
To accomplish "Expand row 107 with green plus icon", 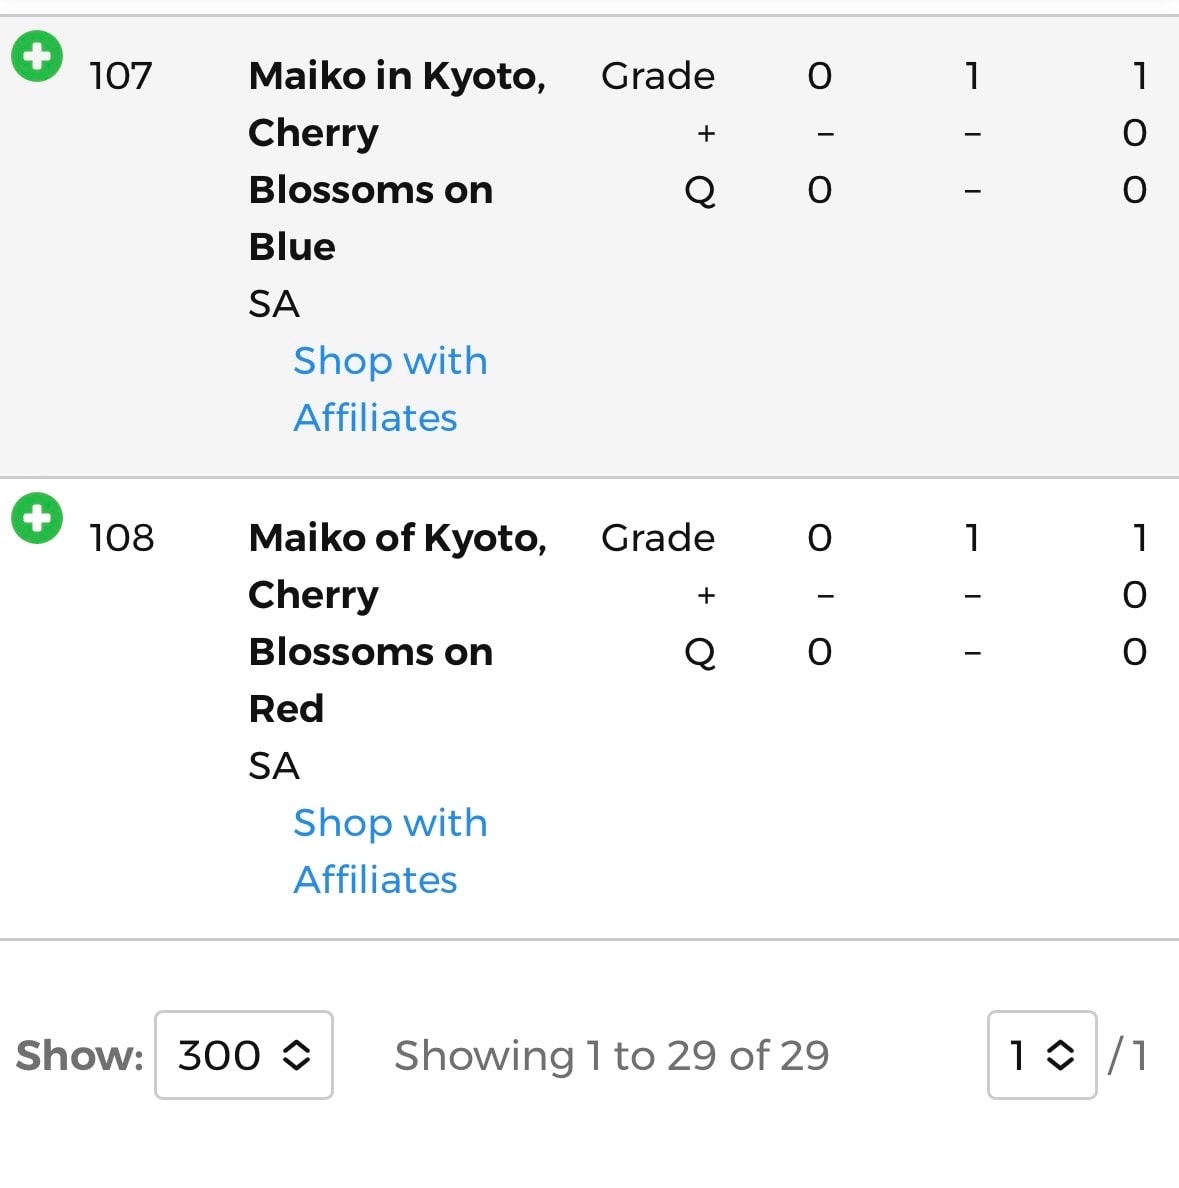I will [36, 56].
